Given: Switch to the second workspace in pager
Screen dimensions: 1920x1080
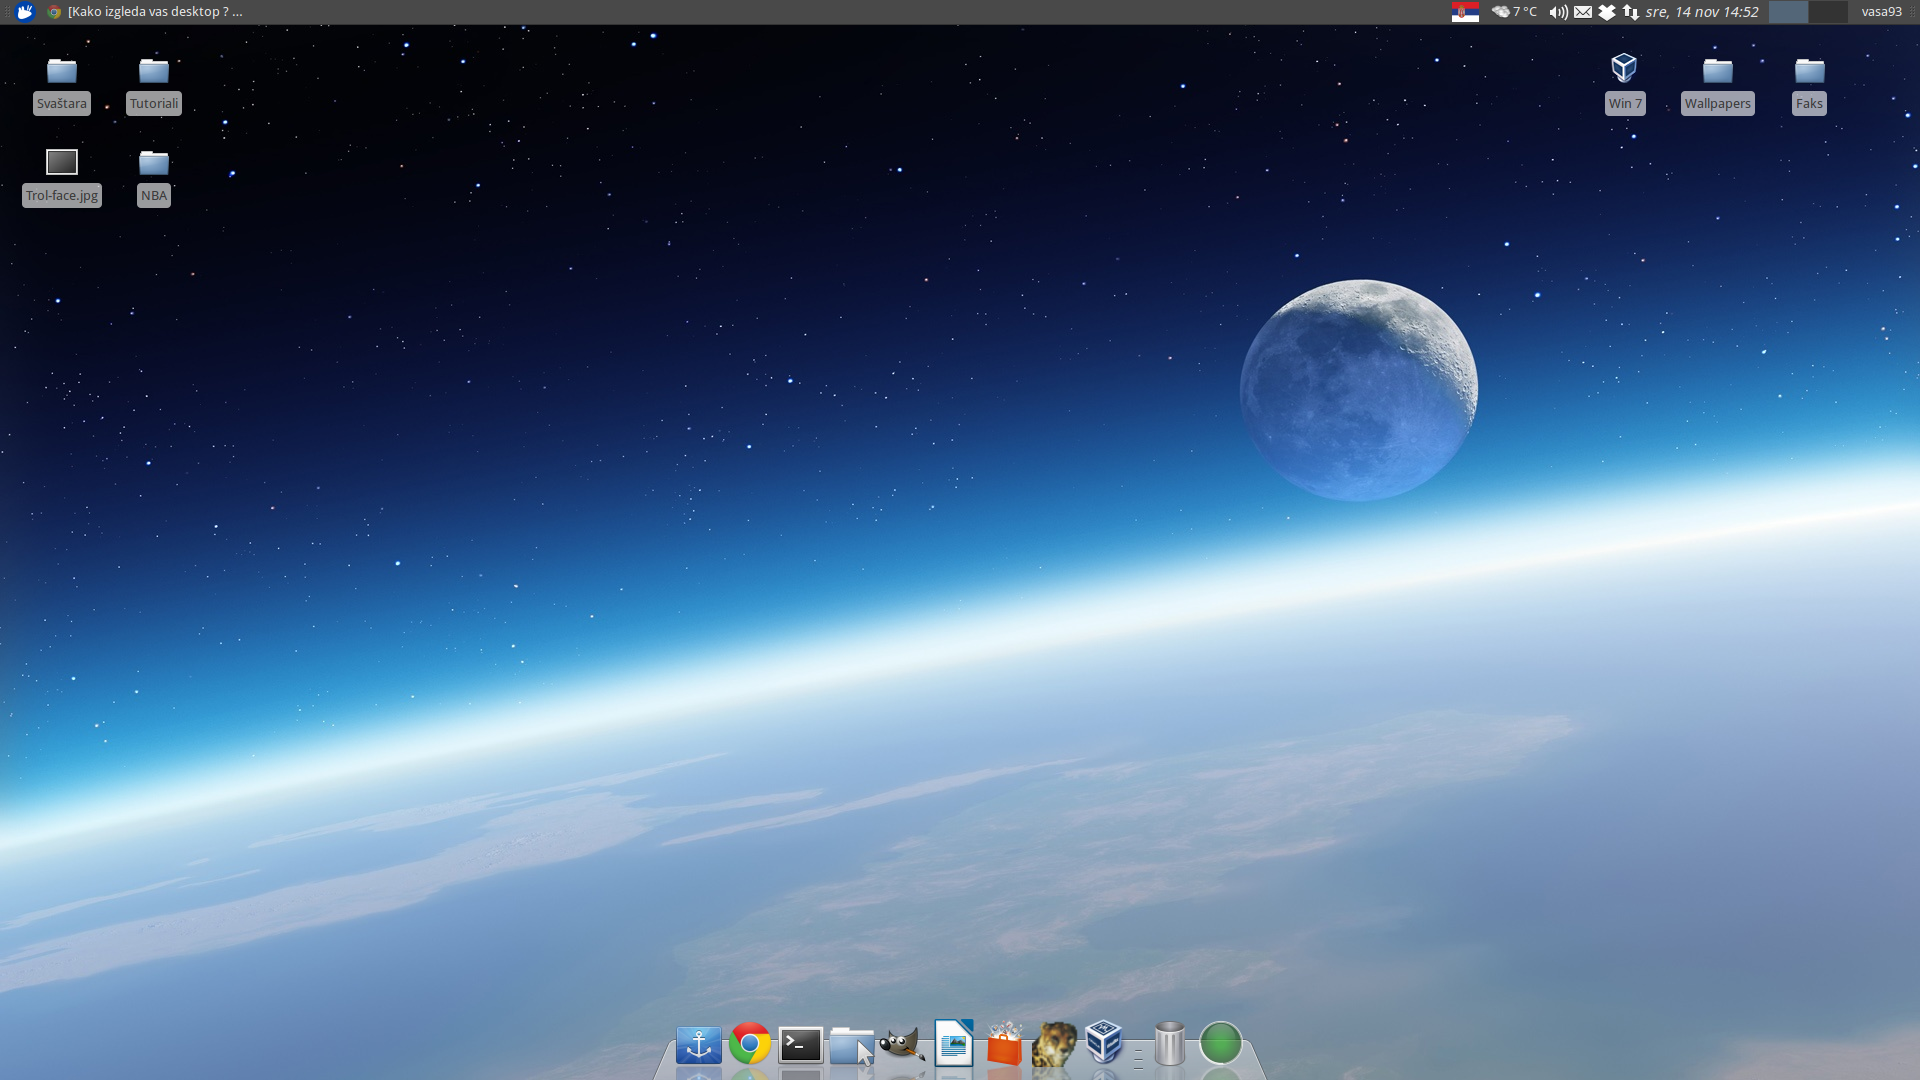Looking at the screenshot, I should (1827, 12).
